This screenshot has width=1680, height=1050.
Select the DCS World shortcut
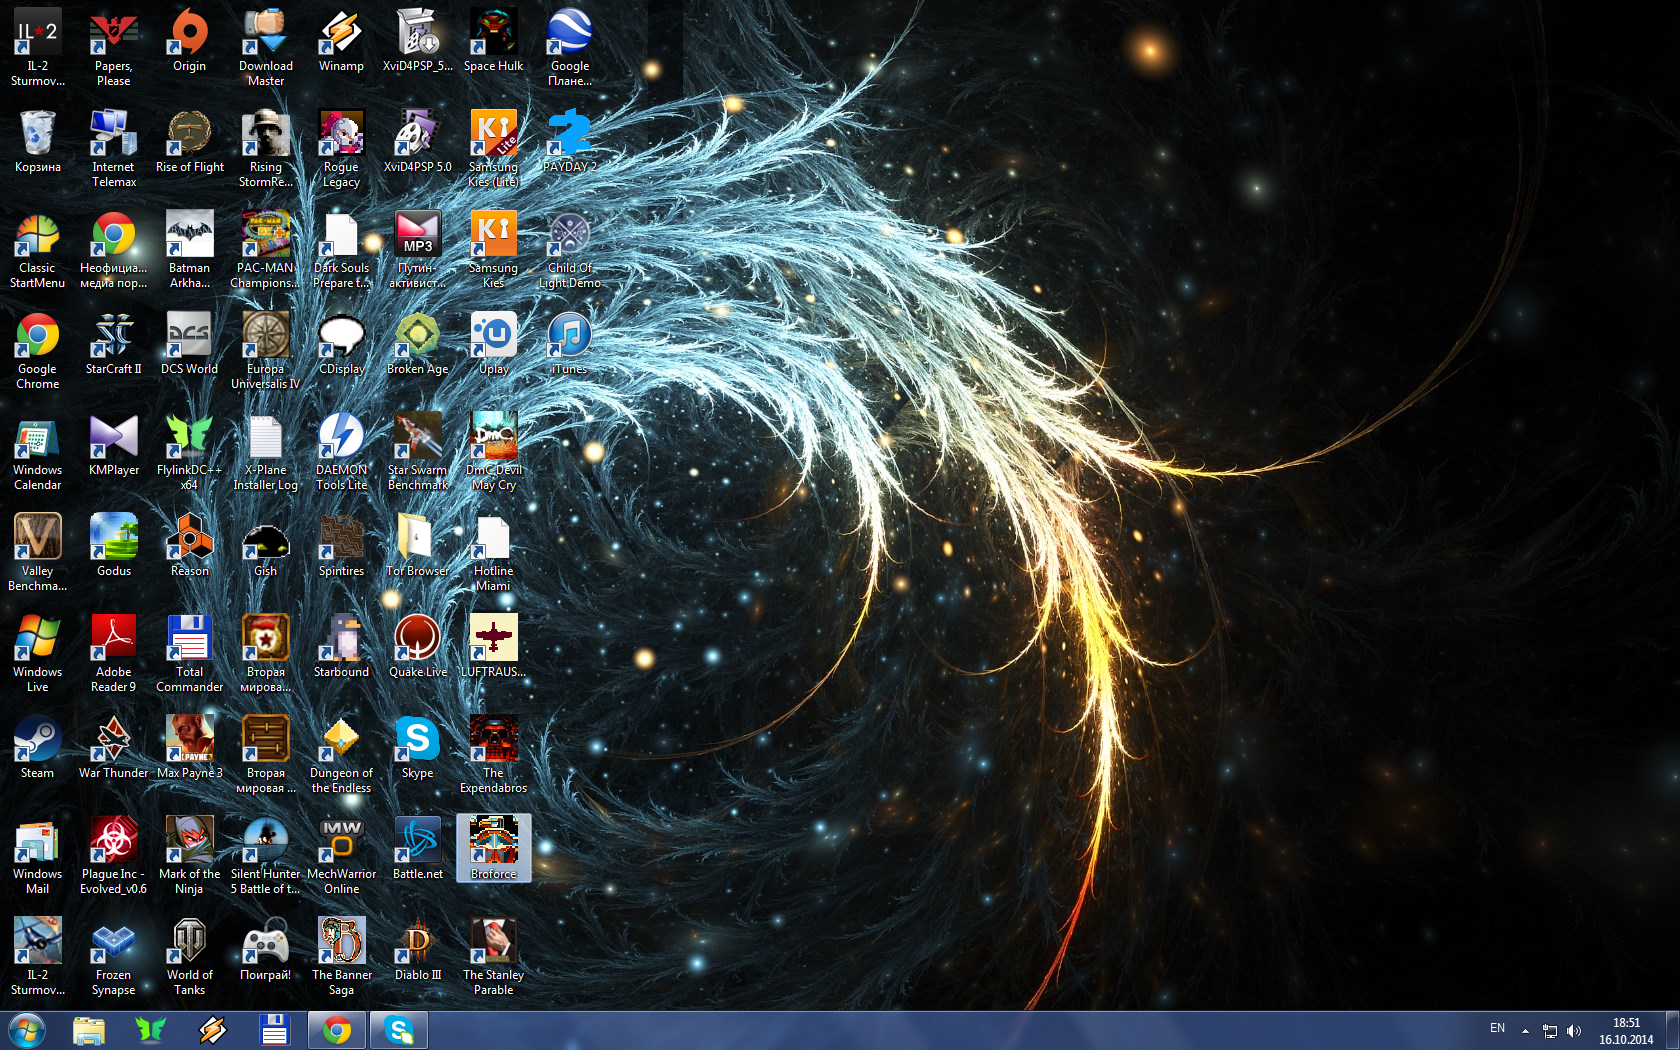[x=189, y=344]
